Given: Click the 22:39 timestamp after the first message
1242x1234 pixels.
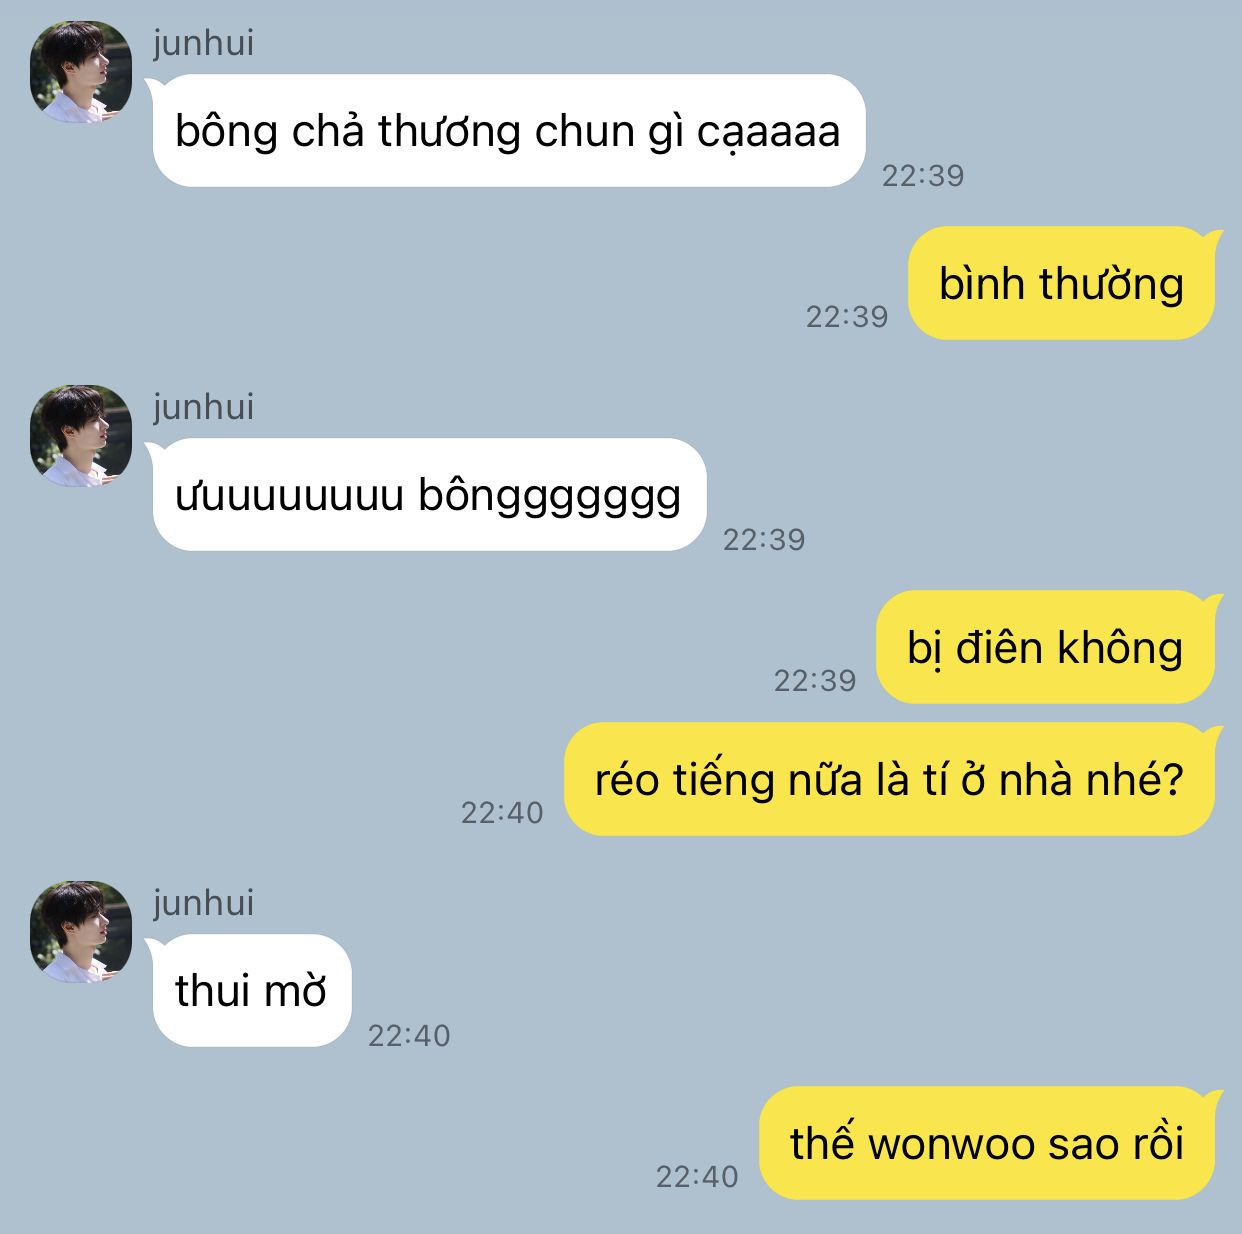Looking at the screenshot, I should click(923, 176).
